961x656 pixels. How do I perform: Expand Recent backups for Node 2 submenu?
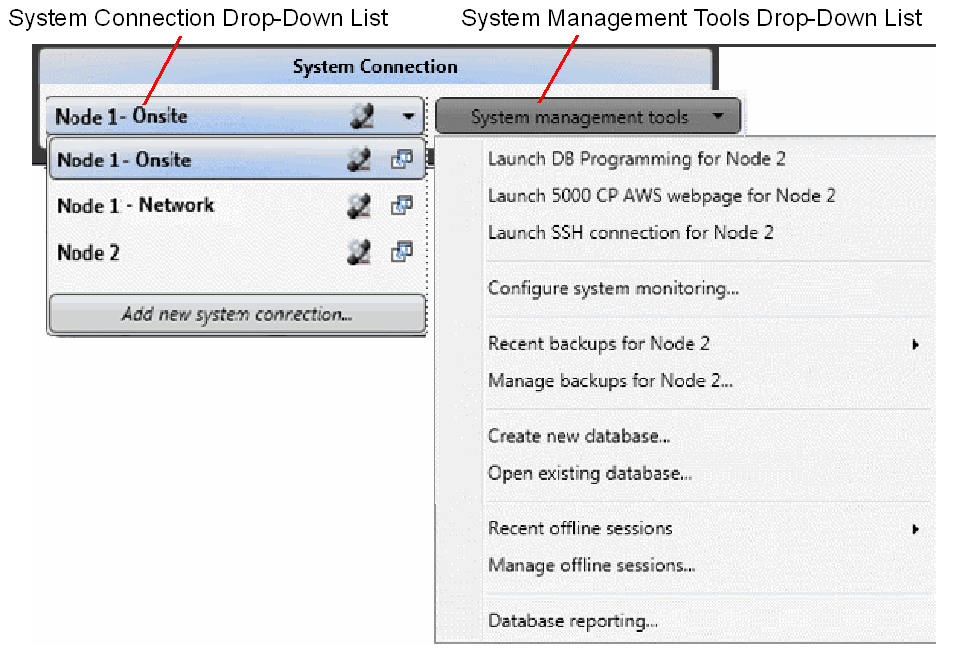pyautogui.click(x=915, y=345)
